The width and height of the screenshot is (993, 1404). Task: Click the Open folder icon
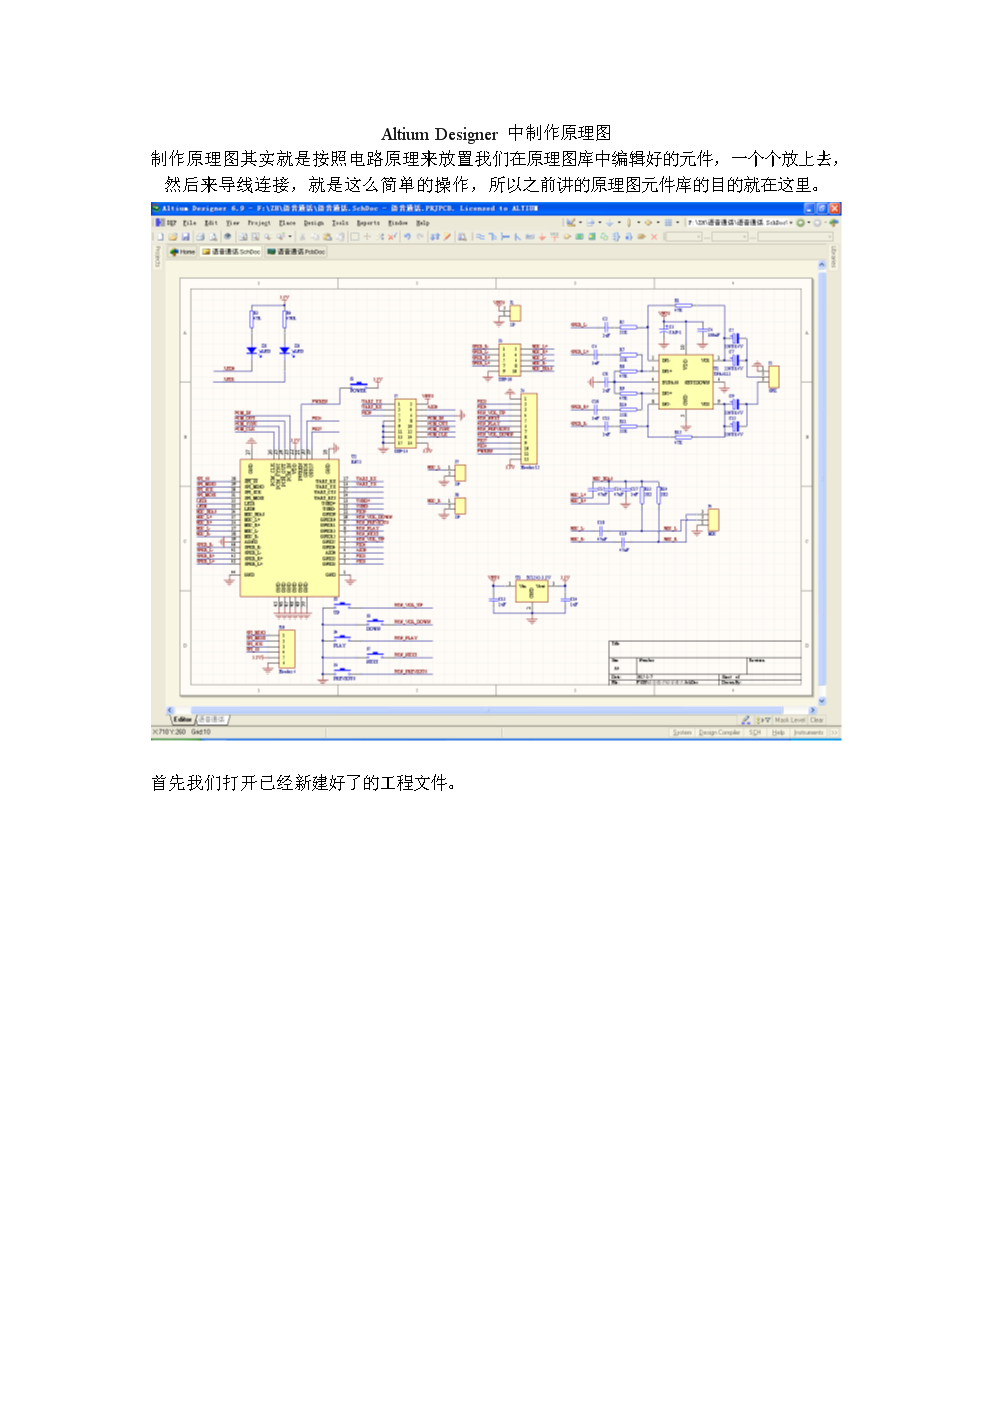[x=173, y=237]
